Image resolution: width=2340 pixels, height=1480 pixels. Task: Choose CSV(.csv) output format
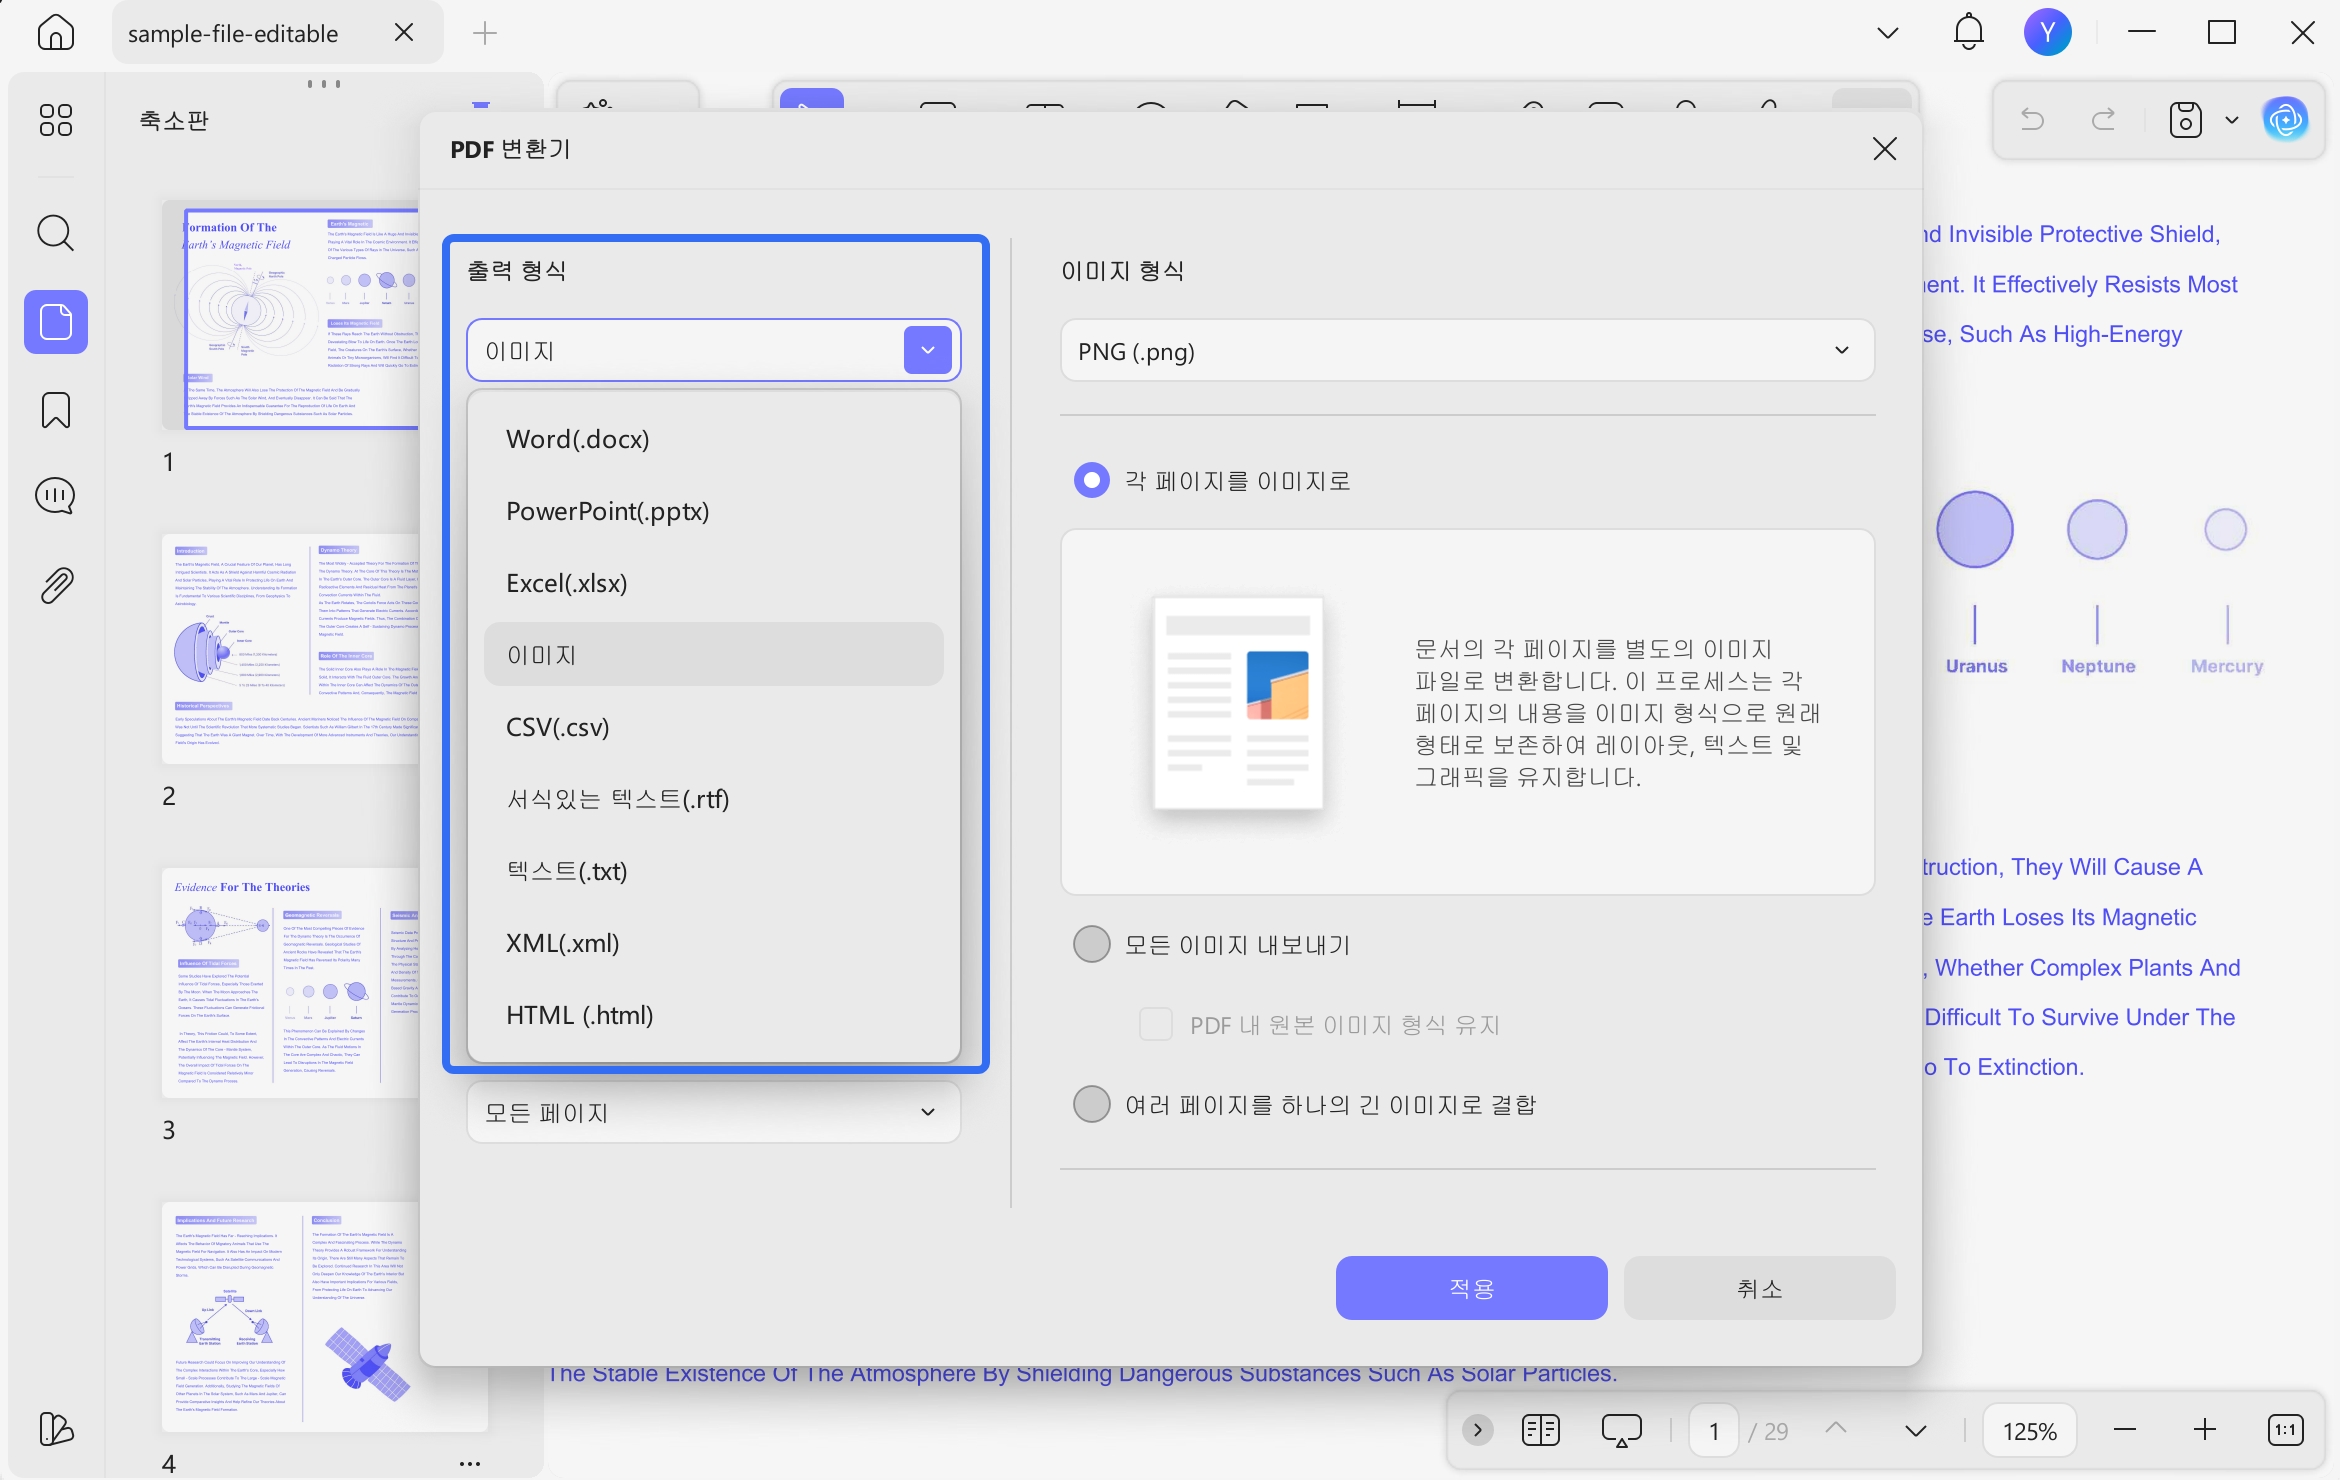coord(713,727)
